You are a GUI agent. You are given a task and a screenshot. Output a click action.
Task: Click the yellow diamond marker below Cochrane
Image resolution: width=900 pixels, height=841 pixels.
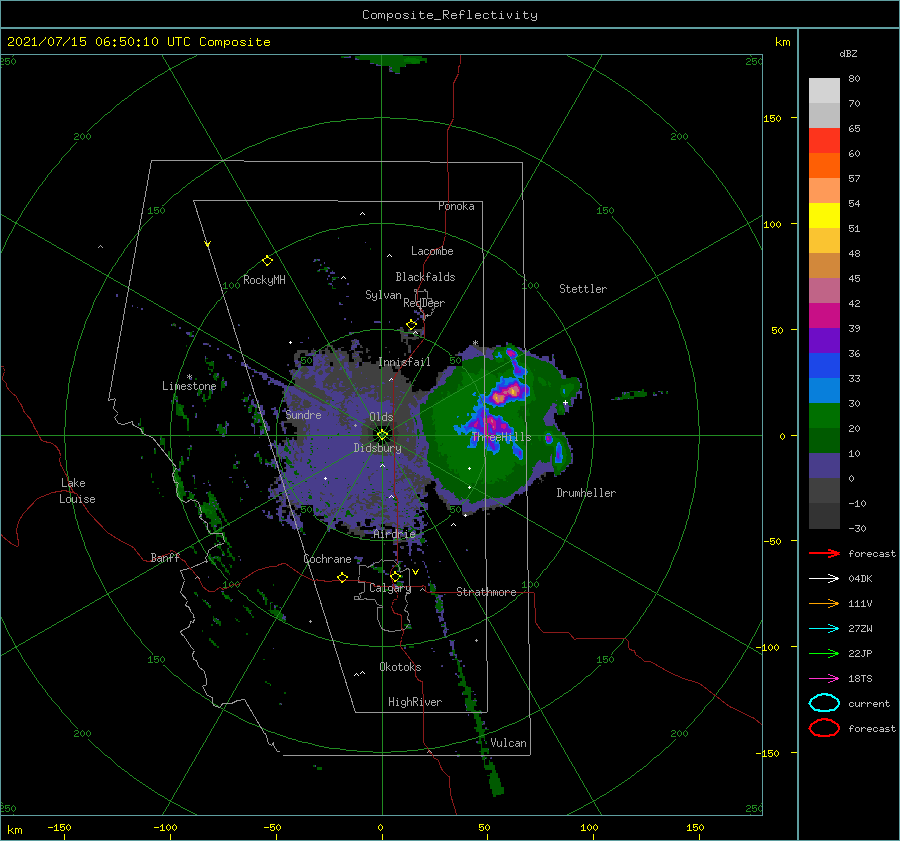(342, 577)
